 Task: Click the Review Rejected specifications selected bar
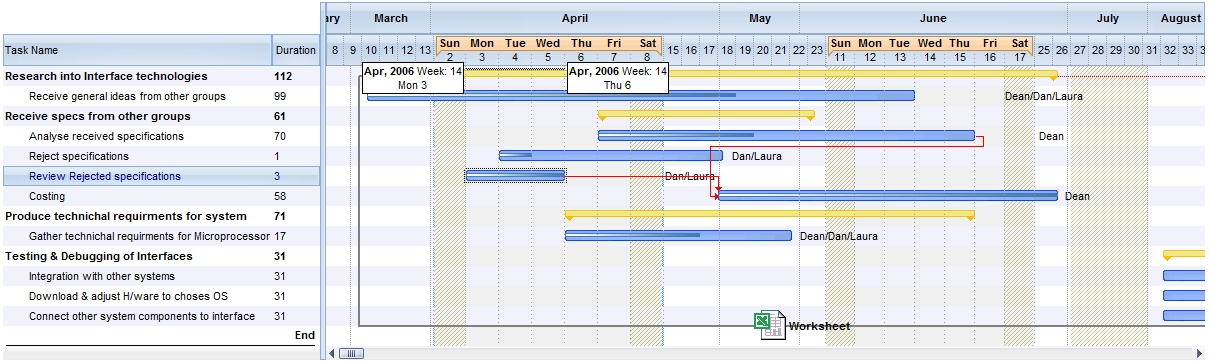pos(515,176)
